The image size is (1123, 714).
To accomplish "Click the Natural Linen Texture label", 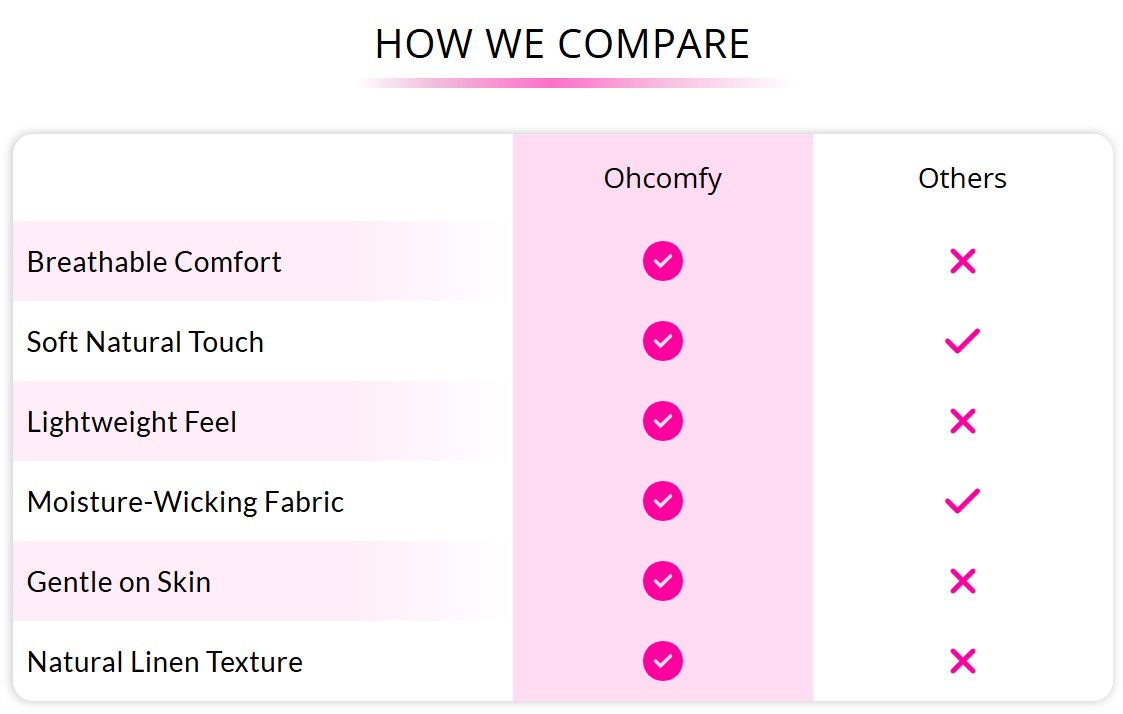I will pos(165,662).
